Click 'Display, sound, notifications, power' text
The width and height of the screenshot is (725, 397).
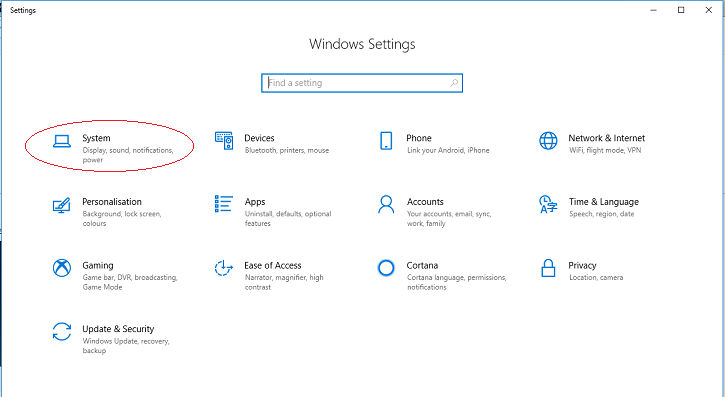pos(128,155)
